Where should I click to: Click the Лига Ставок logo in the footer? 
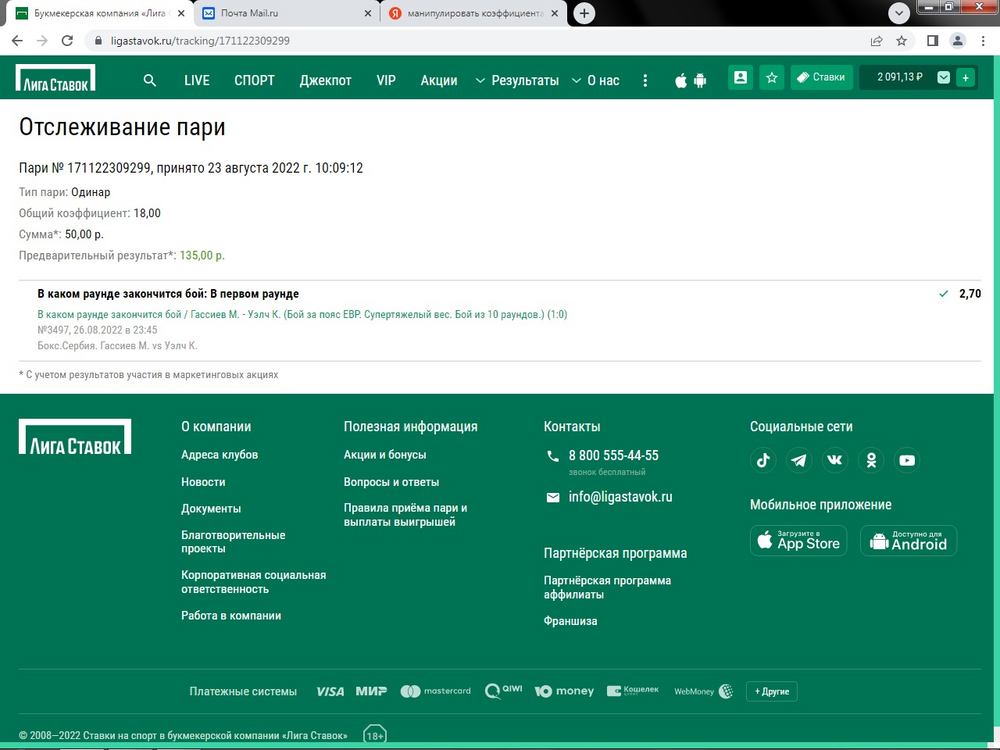[75, 437]
